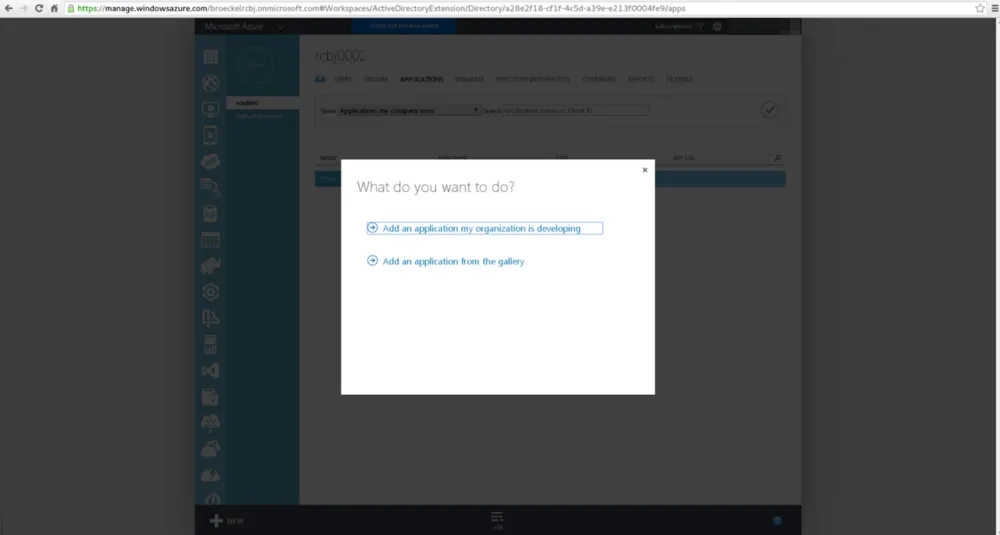
Task: Click the NEW plus button
Action: [x=227, y=521]
